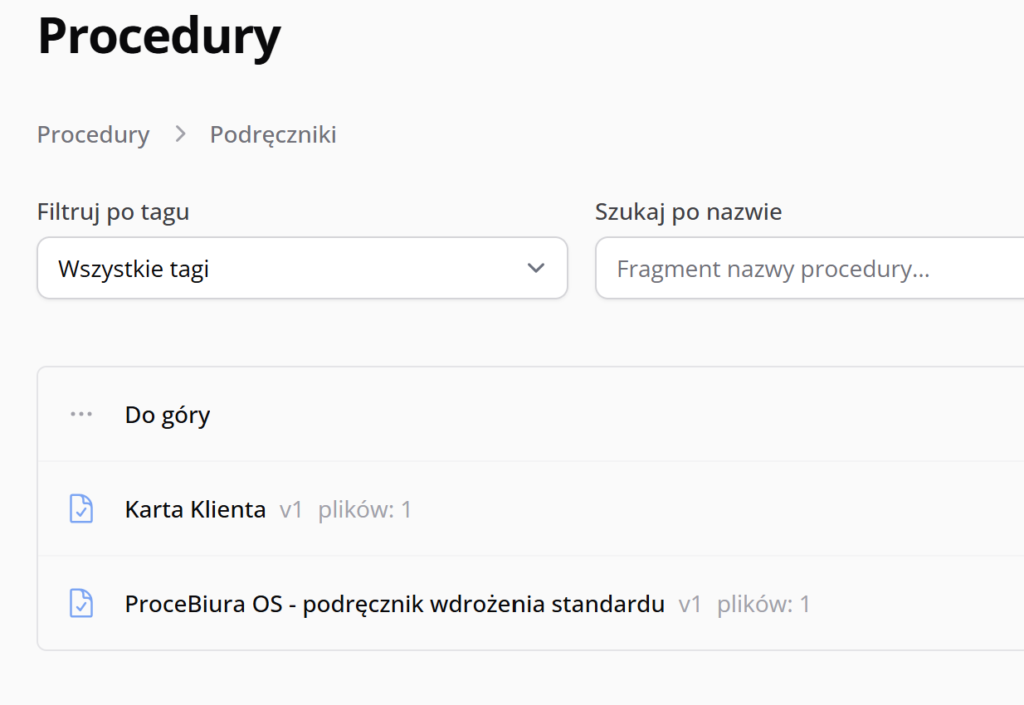Click the Szukaj po nazwie label
Image resolution: width=1024 pixels, height=705 pixels.
(688, 212)
